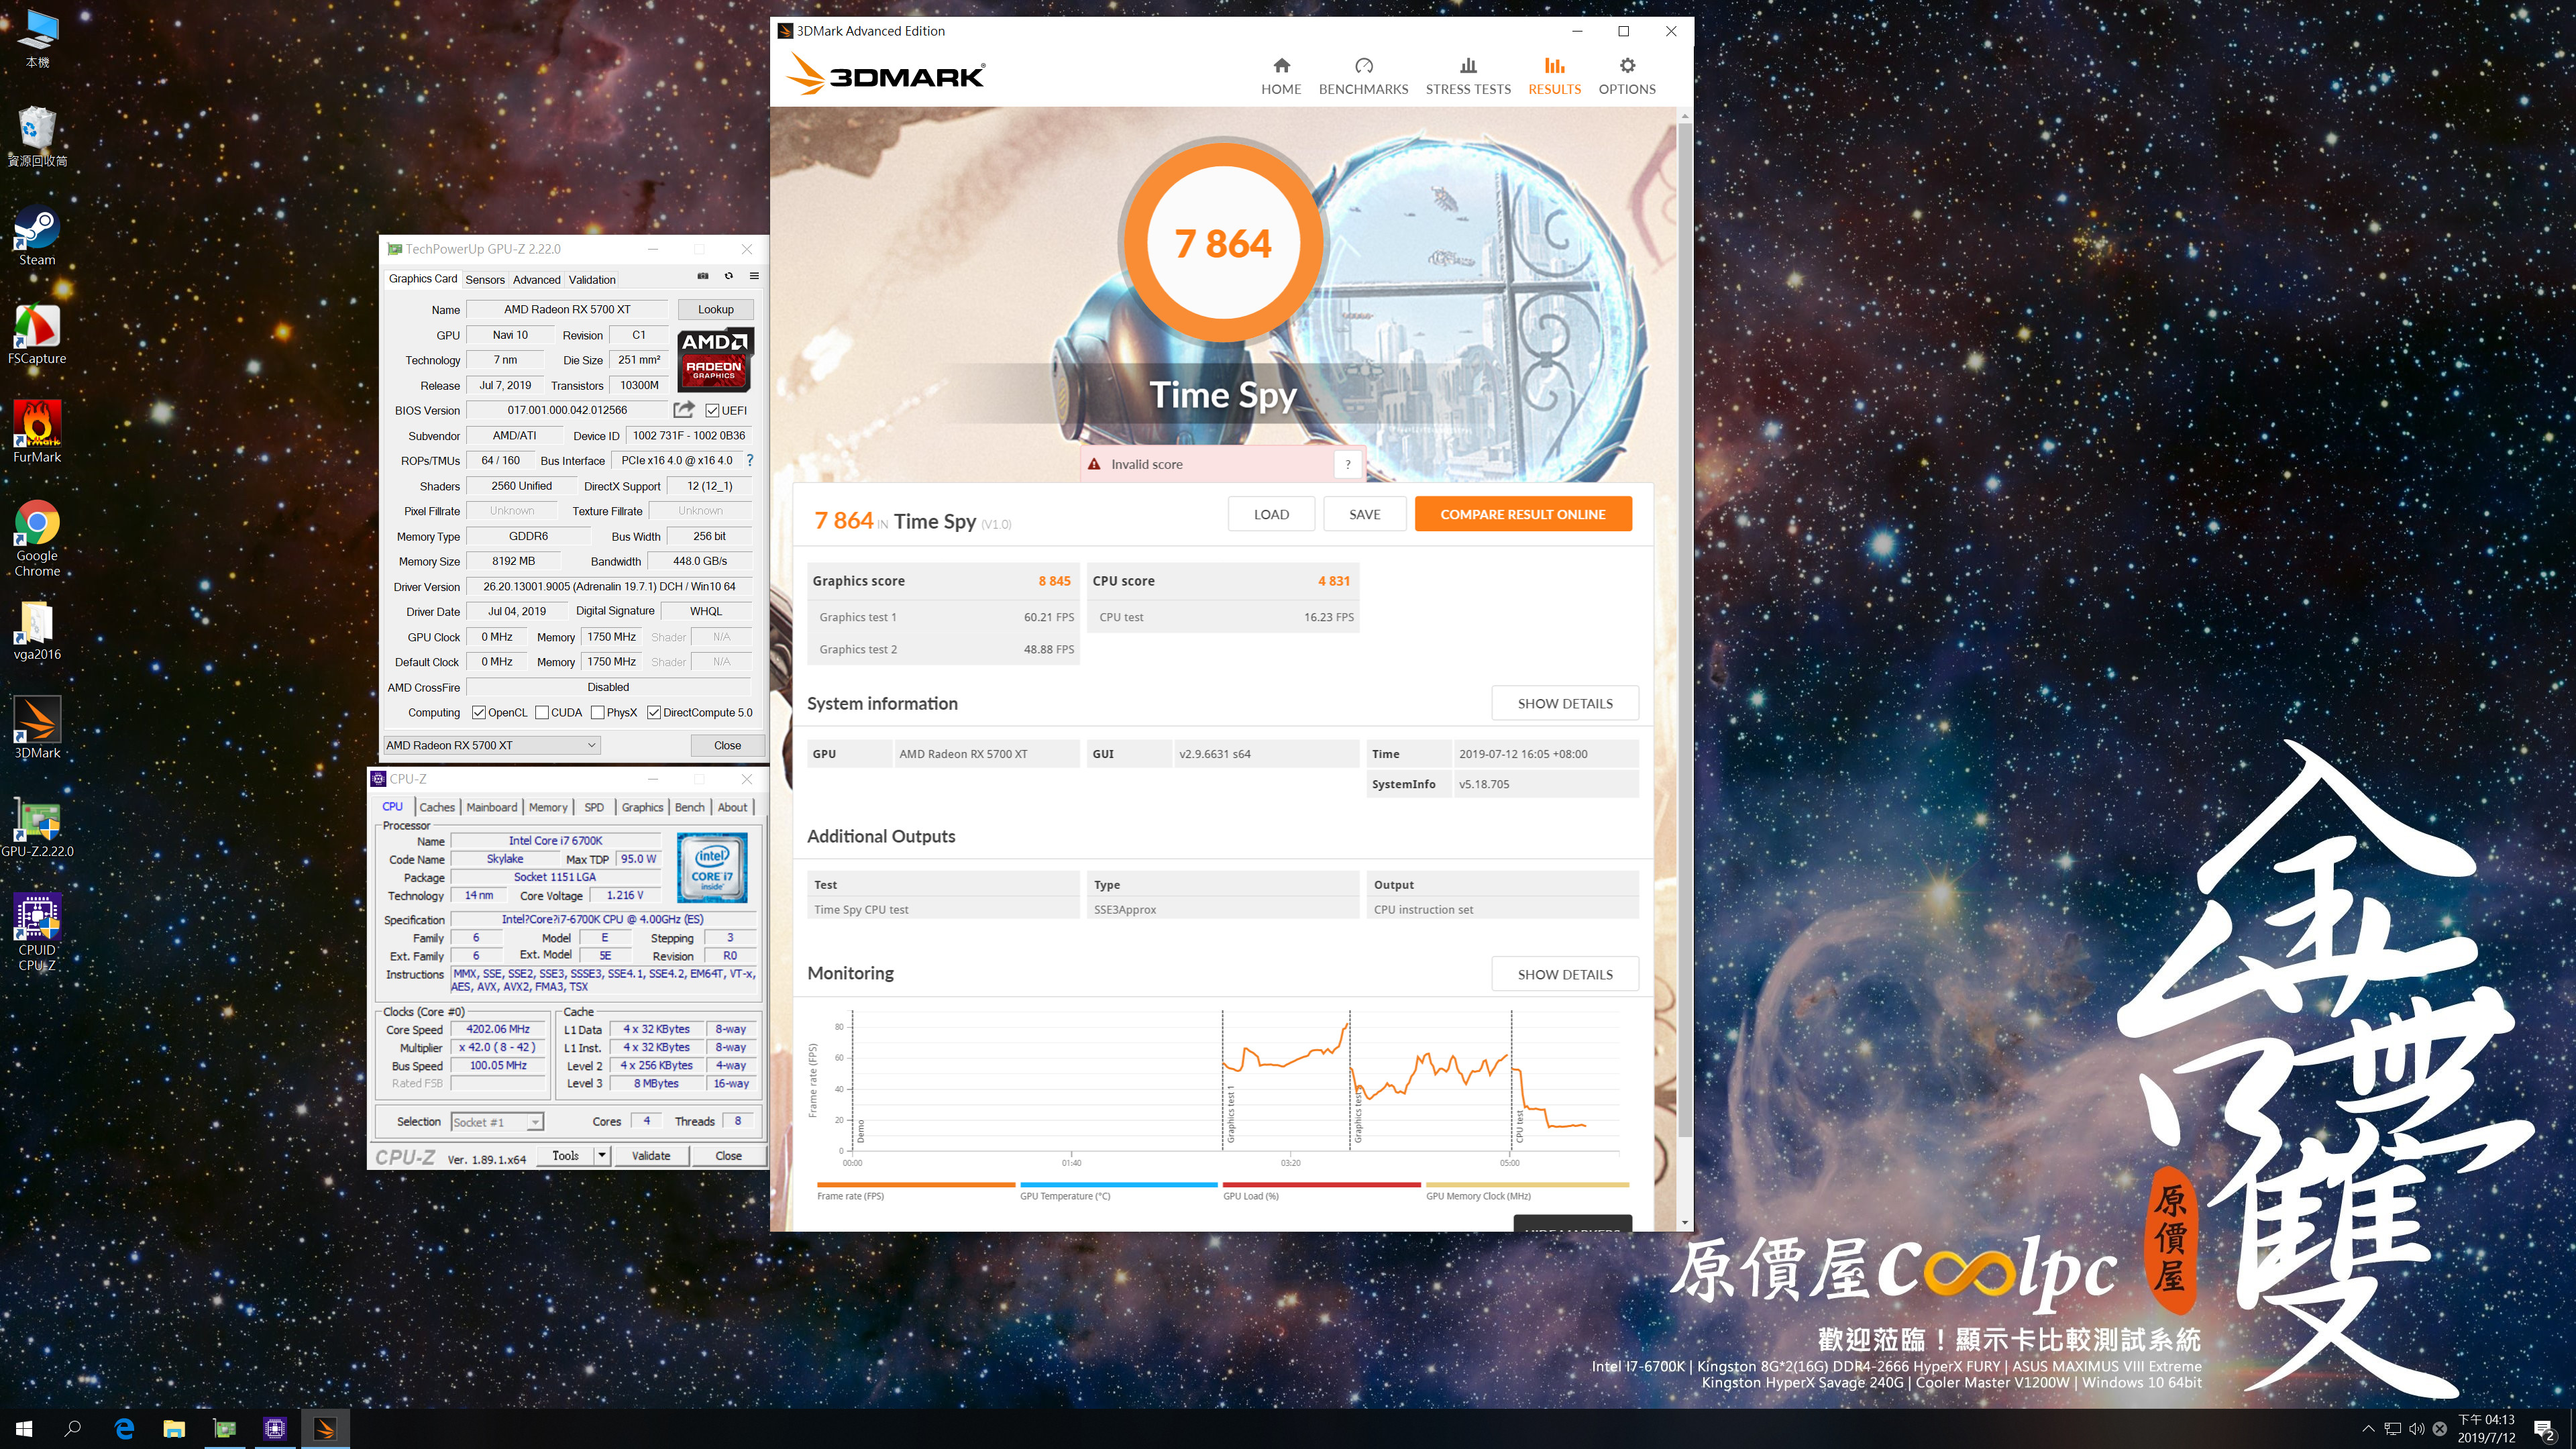Expand the Socket #1 selection dropdown in CPU-Z
Image resolution: width=2576 pixels, height=1449 pixels.
pyautogui.click(x=535, y=1122)
